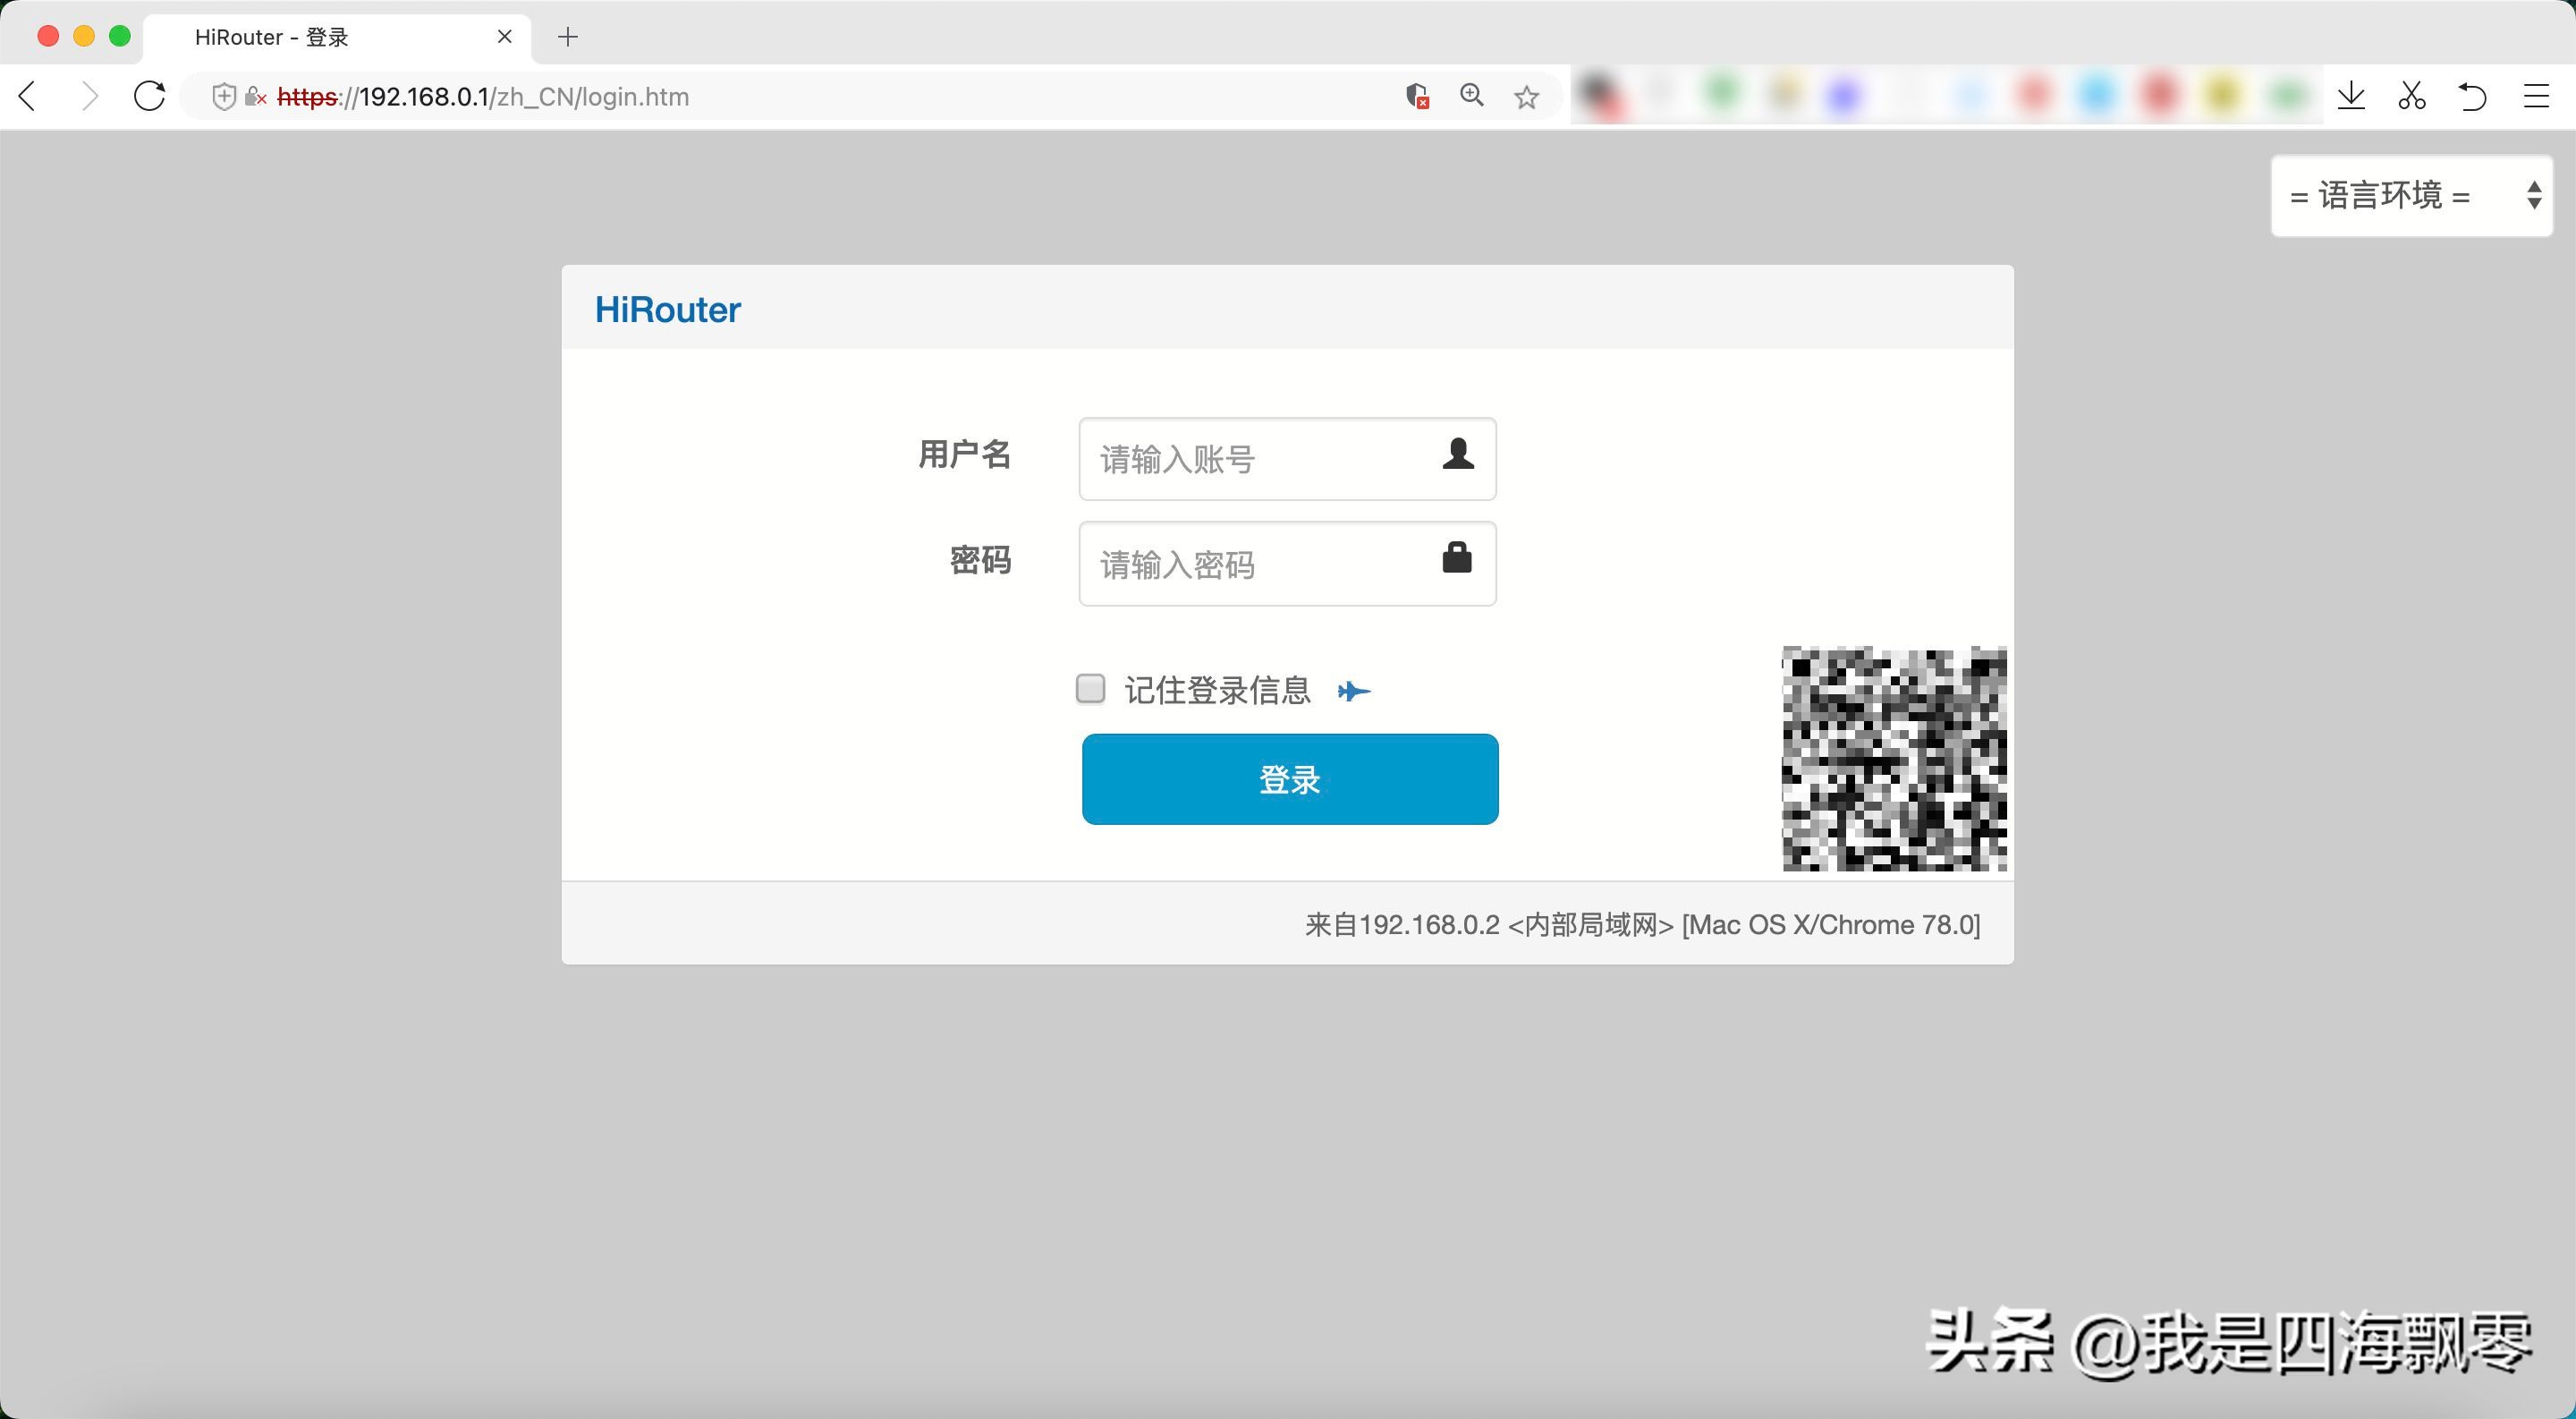Check the 记住登录信息 checkbox
Screen dimensions: 2576x1419
(x=1090, y=689)
